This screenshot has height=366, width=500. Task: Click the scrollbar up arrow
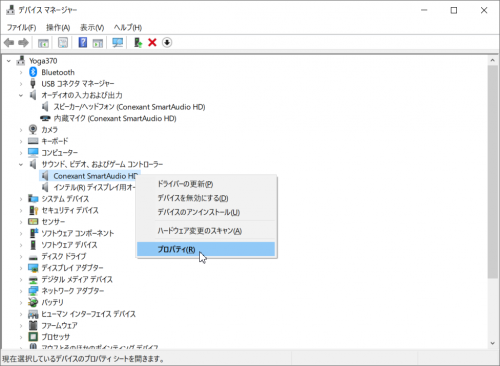[492, 61]
